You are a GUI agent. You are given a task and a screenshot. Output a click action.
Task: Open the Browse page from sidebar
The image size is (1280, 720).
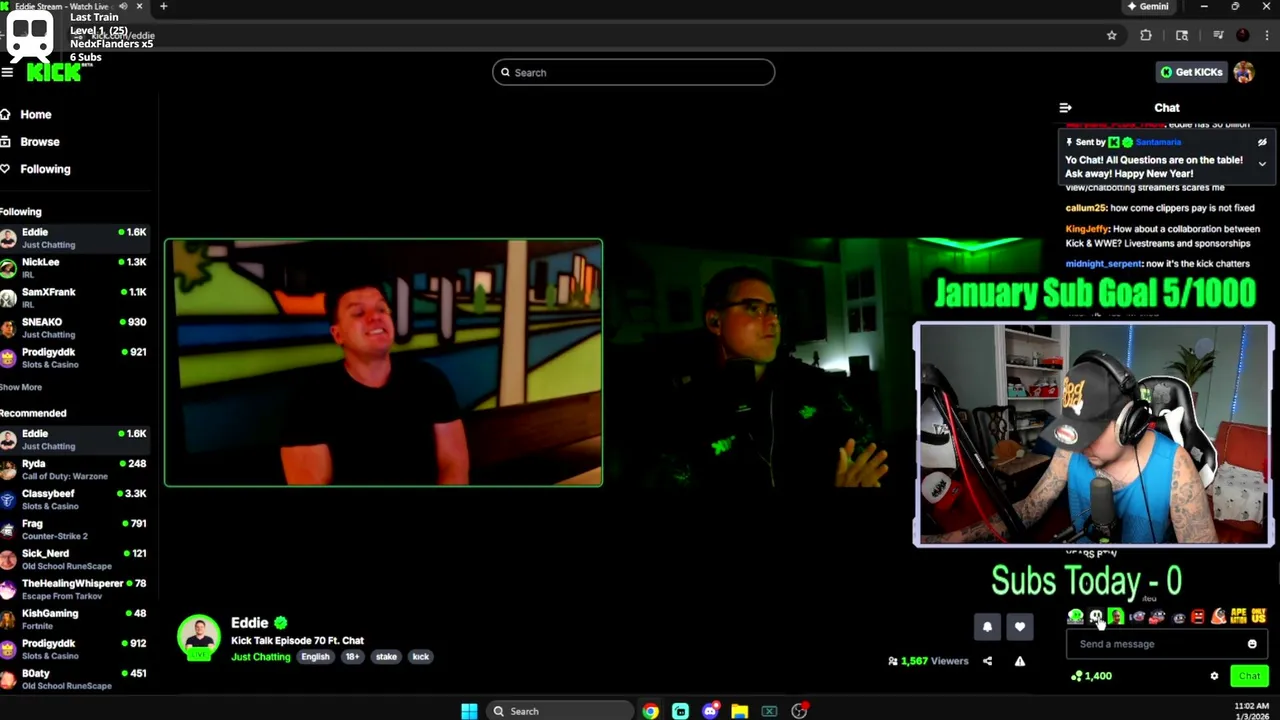[31, 142]
